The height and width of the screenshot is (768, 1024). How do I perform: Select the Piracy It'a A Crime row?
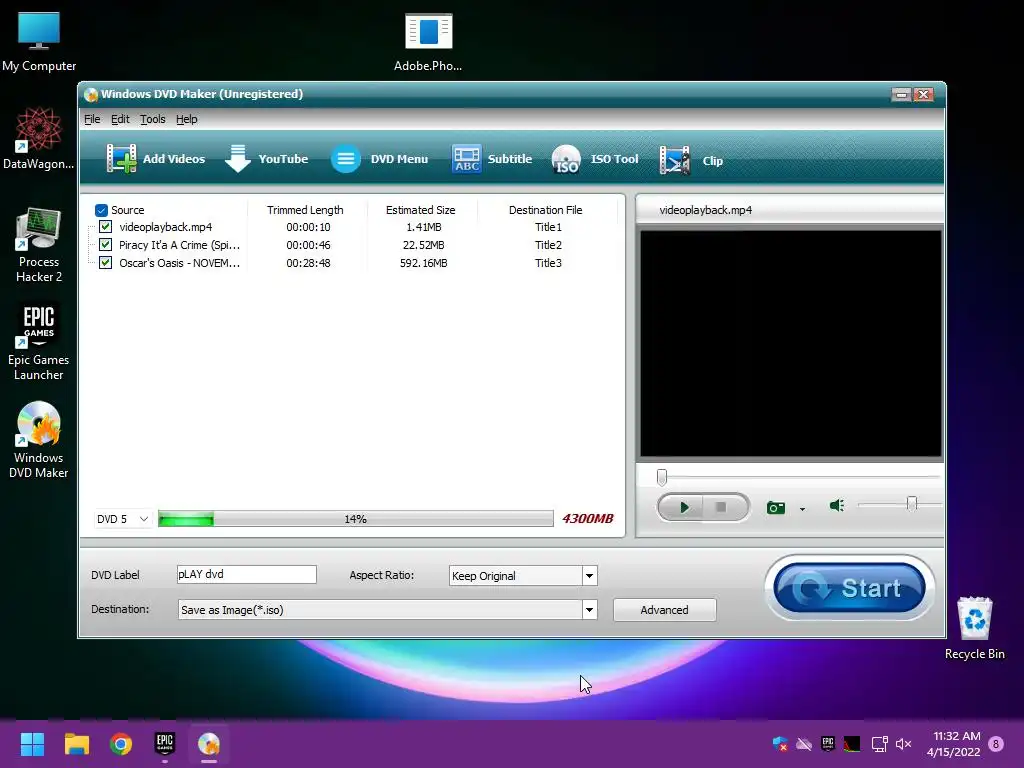point(353,245)
